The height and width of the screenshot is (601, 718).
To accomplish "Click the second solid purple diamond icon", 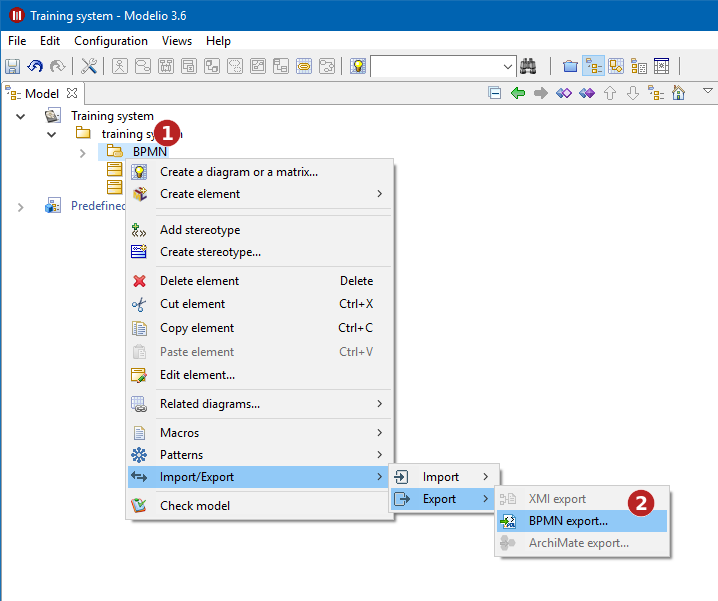I will click(587, 93).
